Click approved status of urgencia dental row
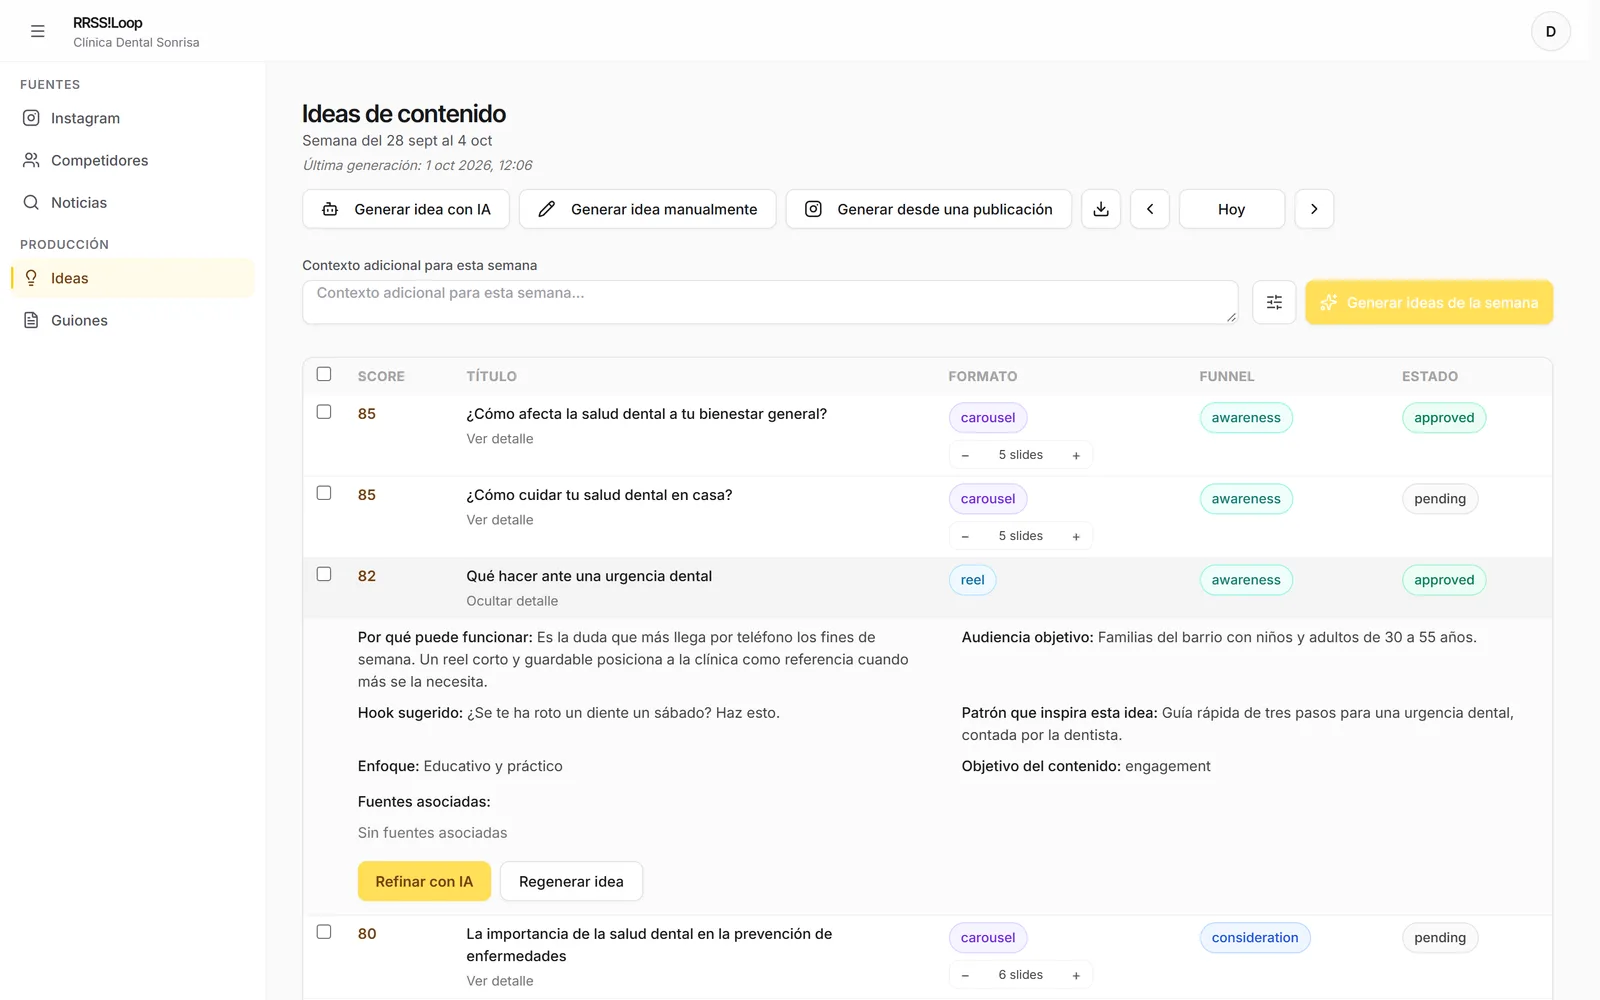 1444,580
